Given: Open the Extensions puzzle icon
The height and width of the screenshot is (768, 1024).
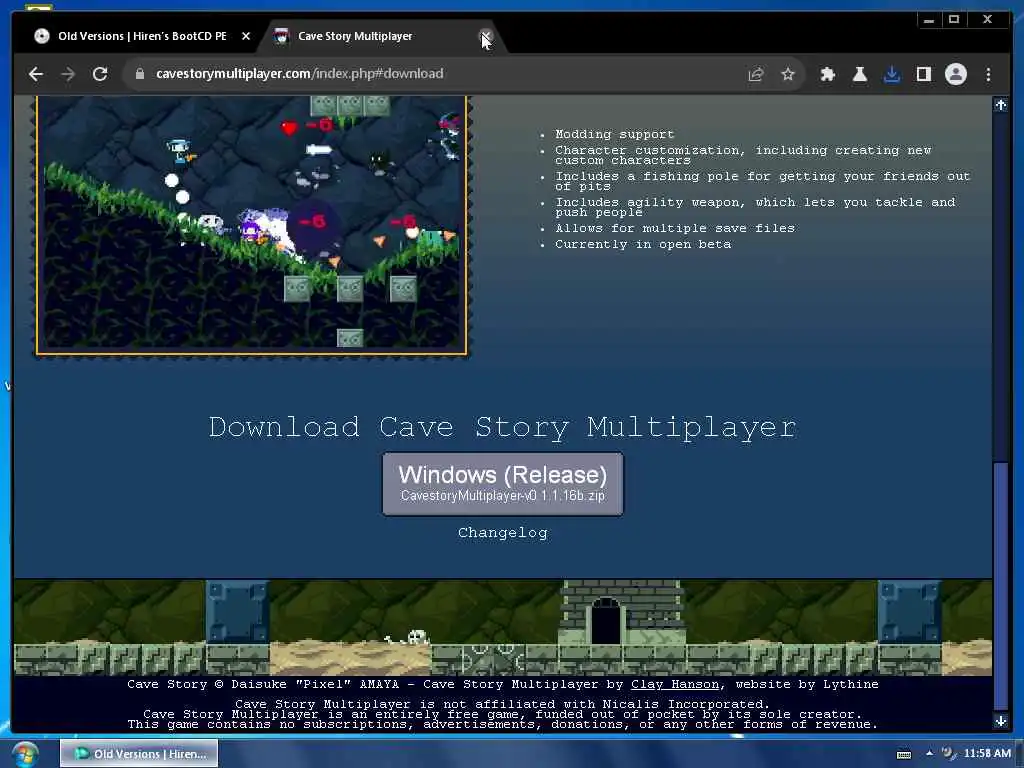Looking at the screenshot, I should click(x=827, y=74).
